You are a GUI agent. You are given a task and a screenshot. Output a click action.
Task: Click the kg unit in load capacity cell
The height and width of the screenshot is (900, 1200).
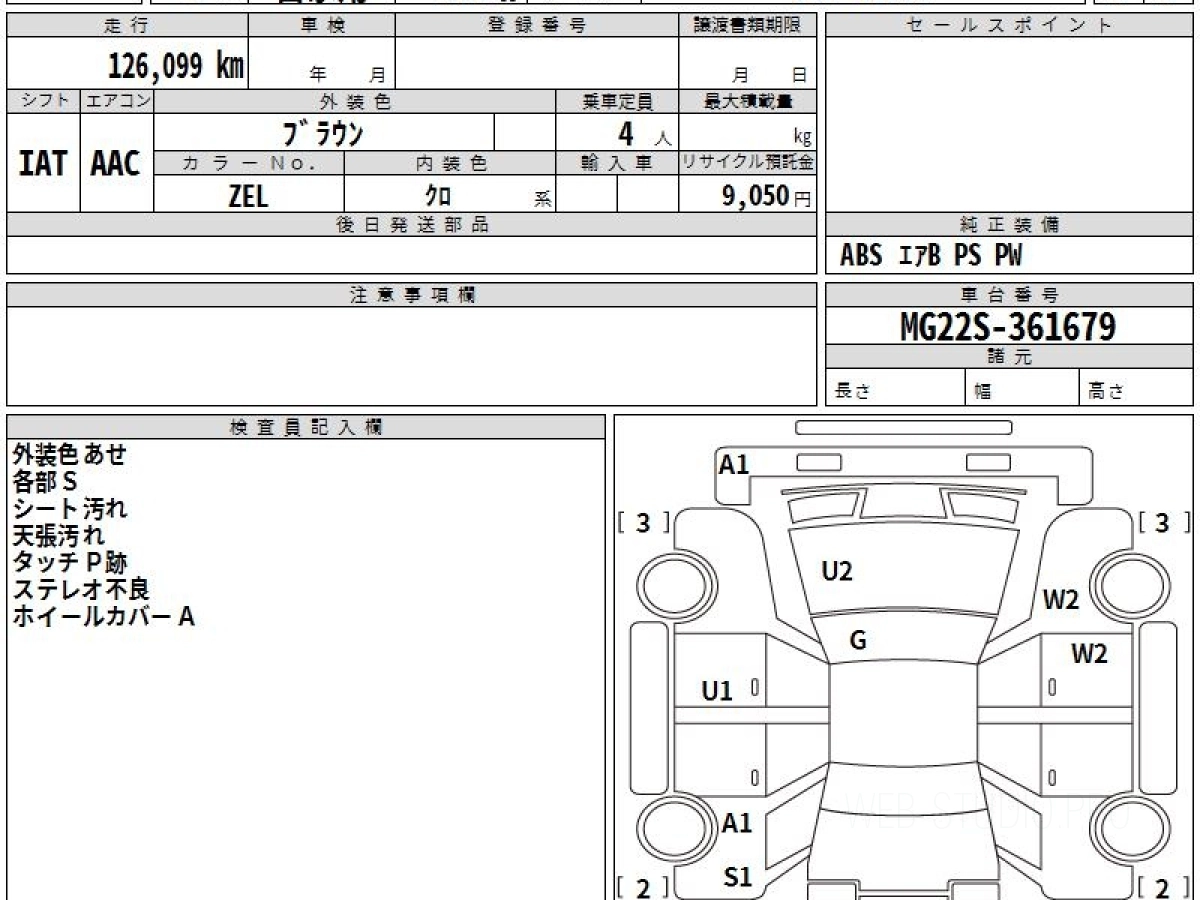(802, 138)
